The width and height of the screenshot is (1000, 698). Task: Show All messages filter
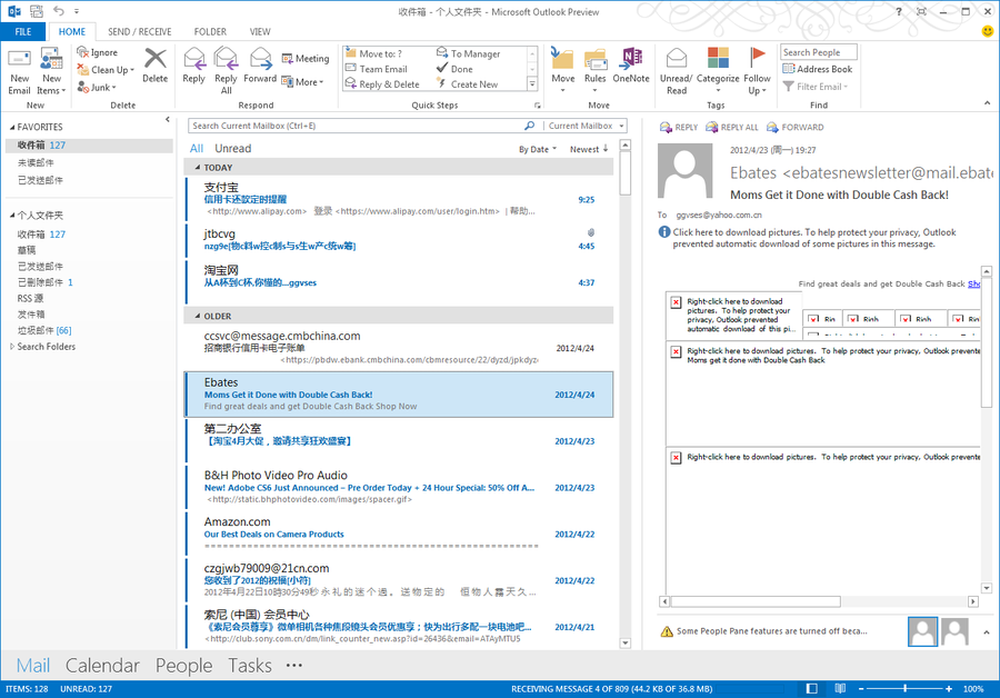pos(196,148)
